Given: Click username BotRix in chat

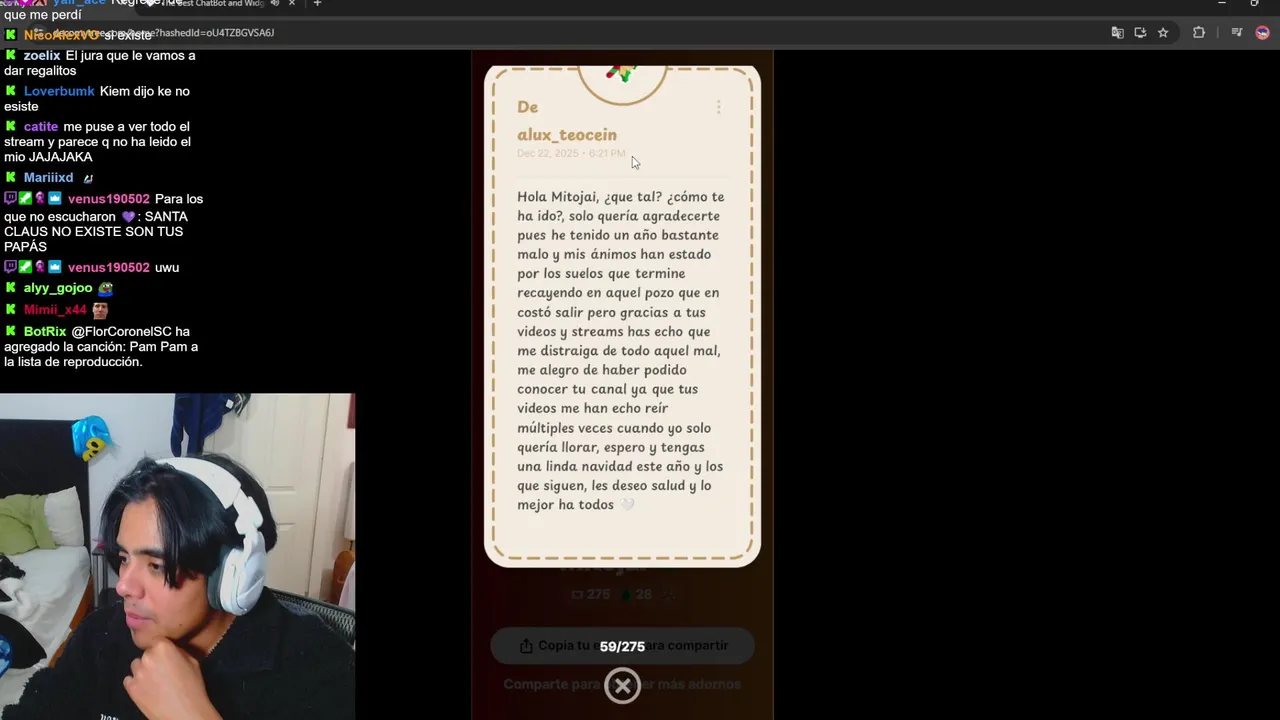Looking at the screenshot, I should click(x=45, y=332).
